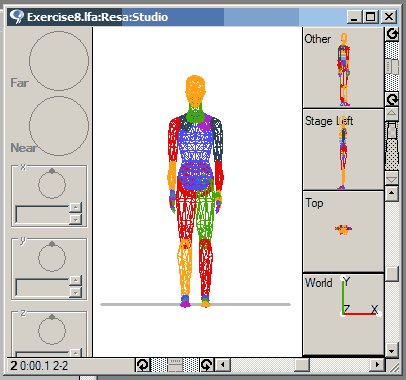Click the rotate icon below the zoom slider
Screen dimensions: 406x380
[x=392, y=99]
